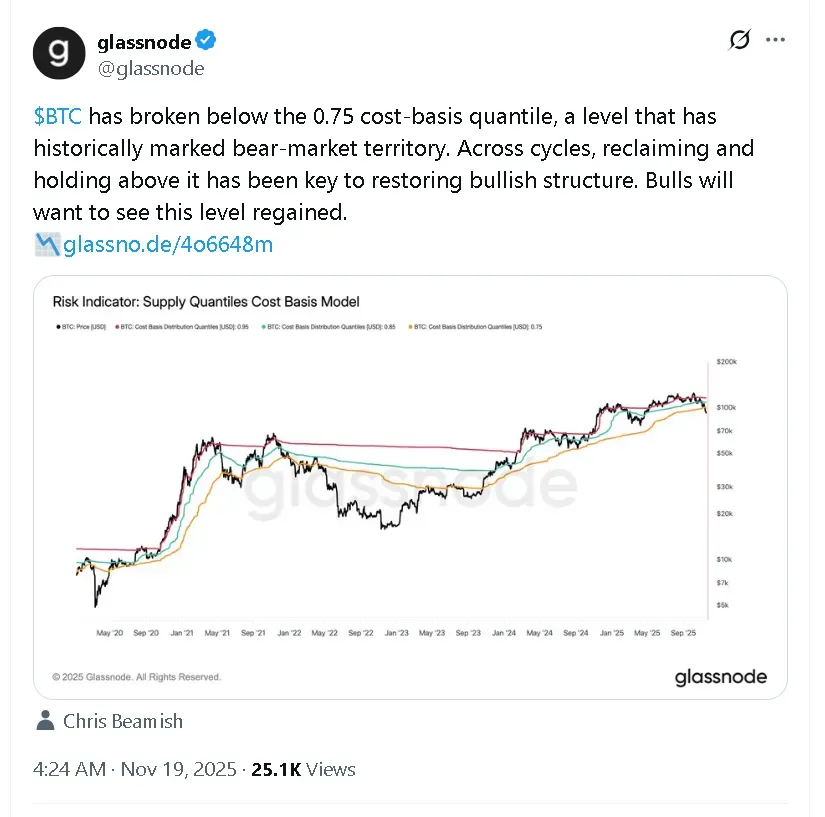
Task: Open tagged user Chris Beamish
Action: click(122, 721)
